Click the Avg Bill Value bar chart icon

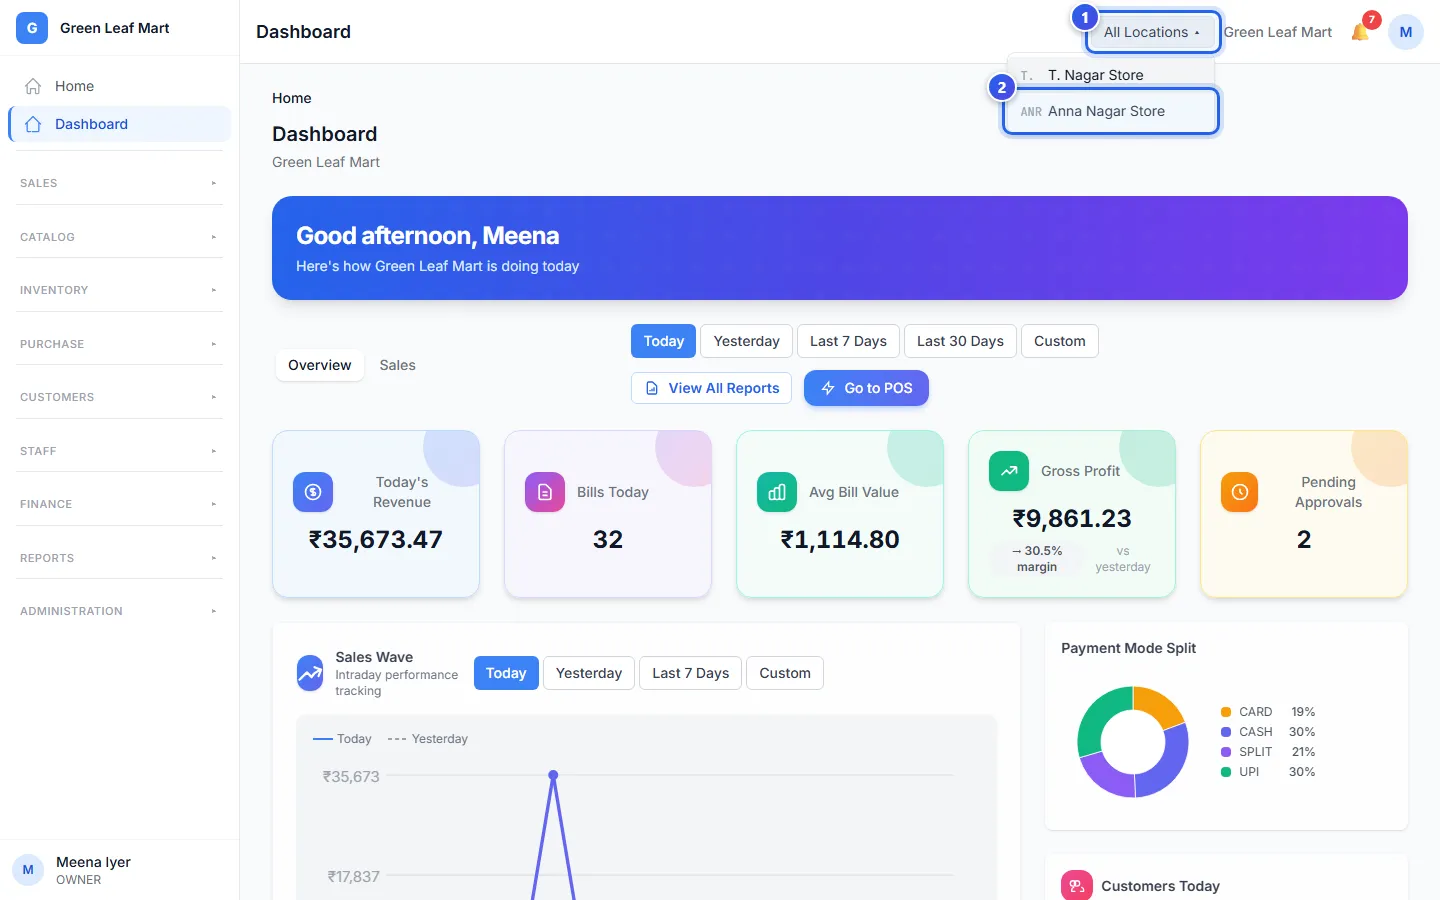pos(777,492)
